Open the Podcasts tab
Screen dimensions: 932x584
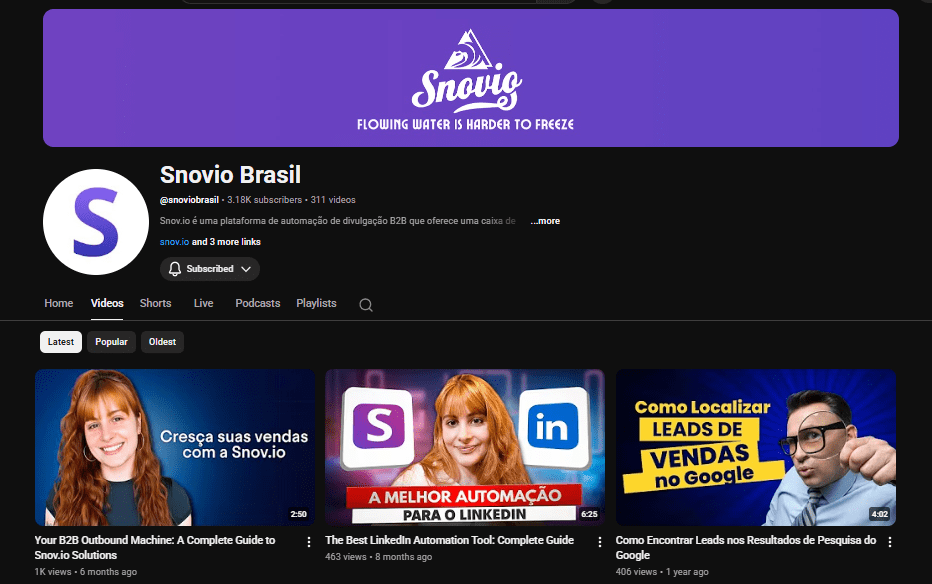pyautogui.click(x=257, y=303)
